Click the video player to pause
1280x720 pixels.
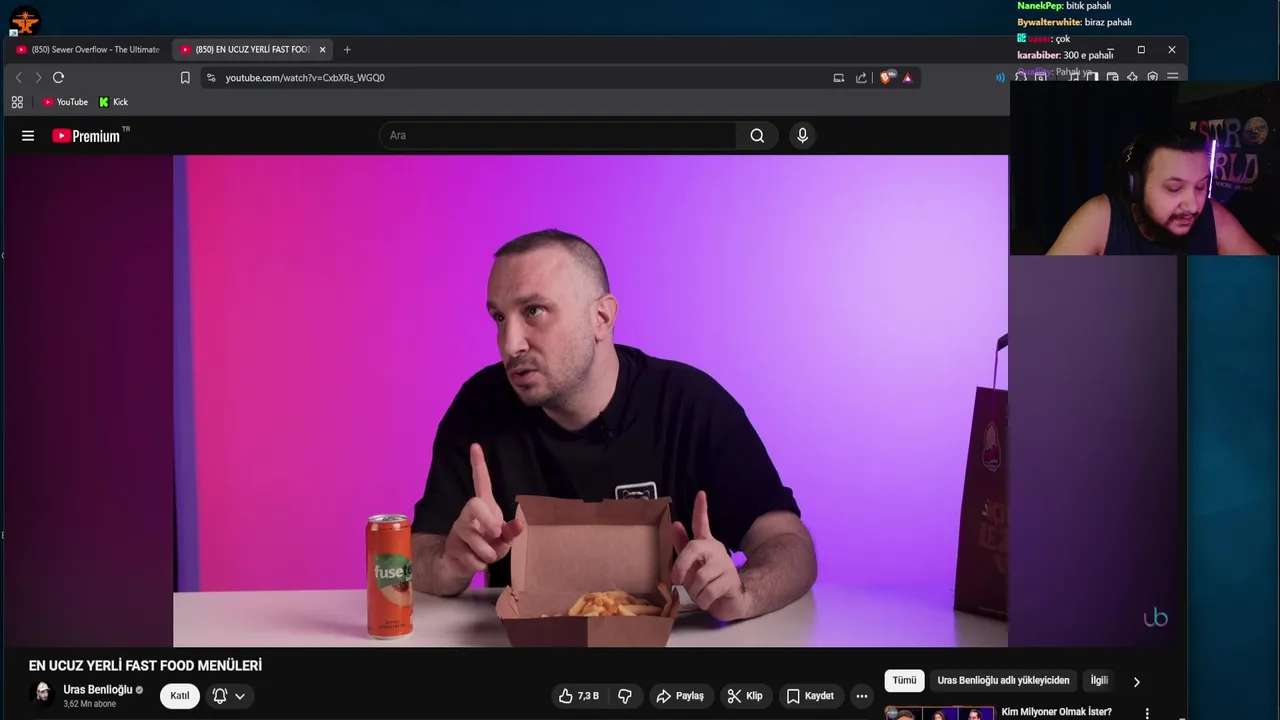click(x=590, y=400)
